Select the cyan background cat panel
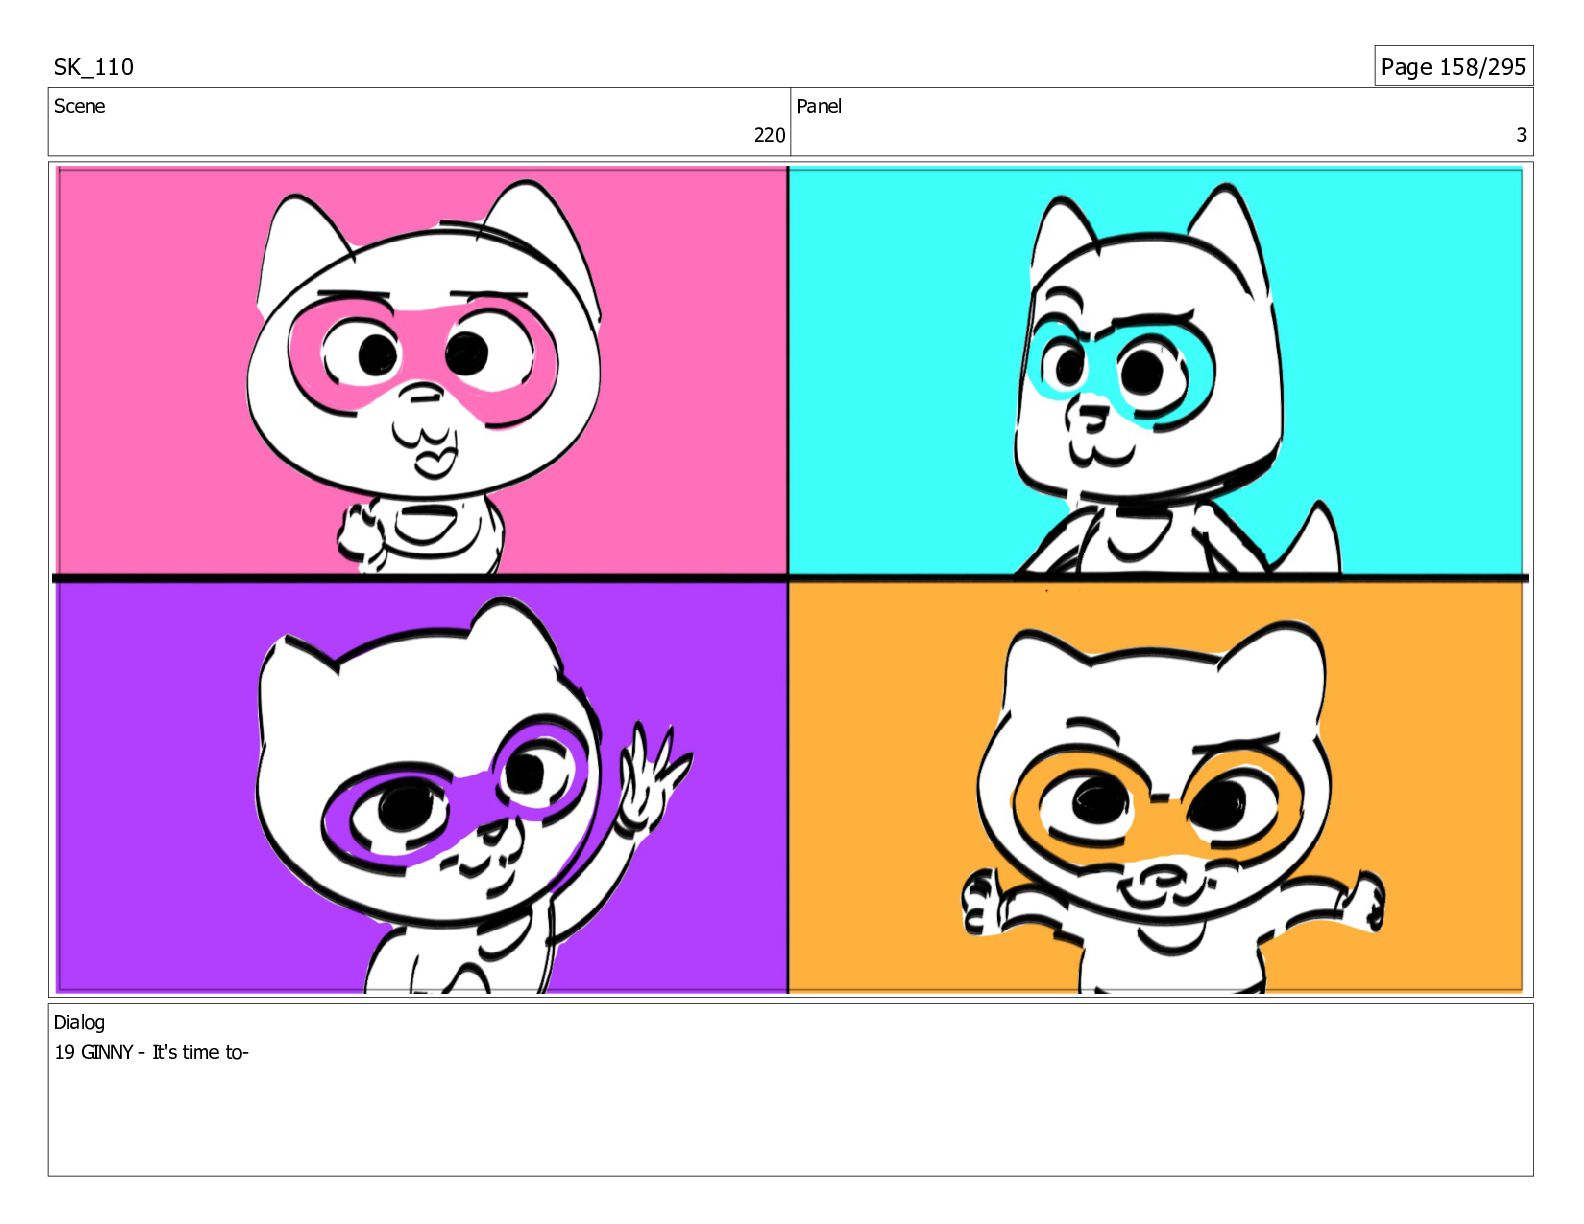Image resolution: width=1584 pixels, height=1224 pixels. (x=1156, y=371)
